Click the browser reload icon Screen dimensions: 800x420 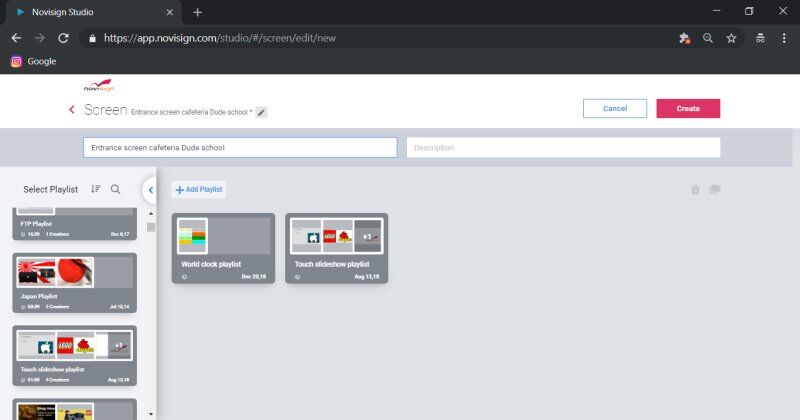[64, 38]
